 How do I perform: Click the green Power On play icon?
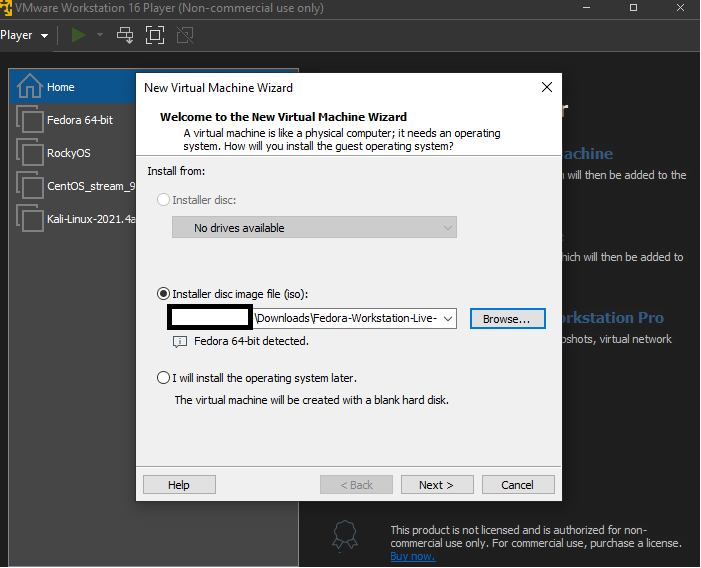(x=79, y=35)
